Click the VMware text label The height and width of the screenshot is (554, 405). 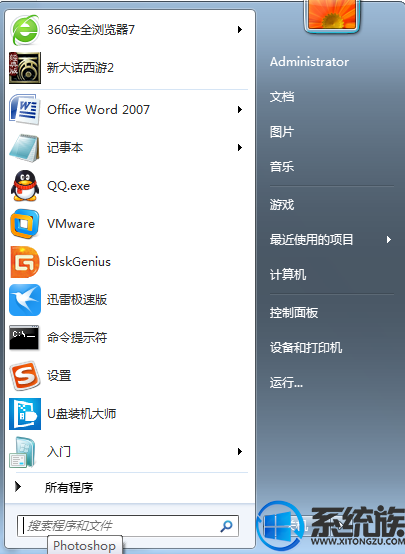[x=71, y=224]
